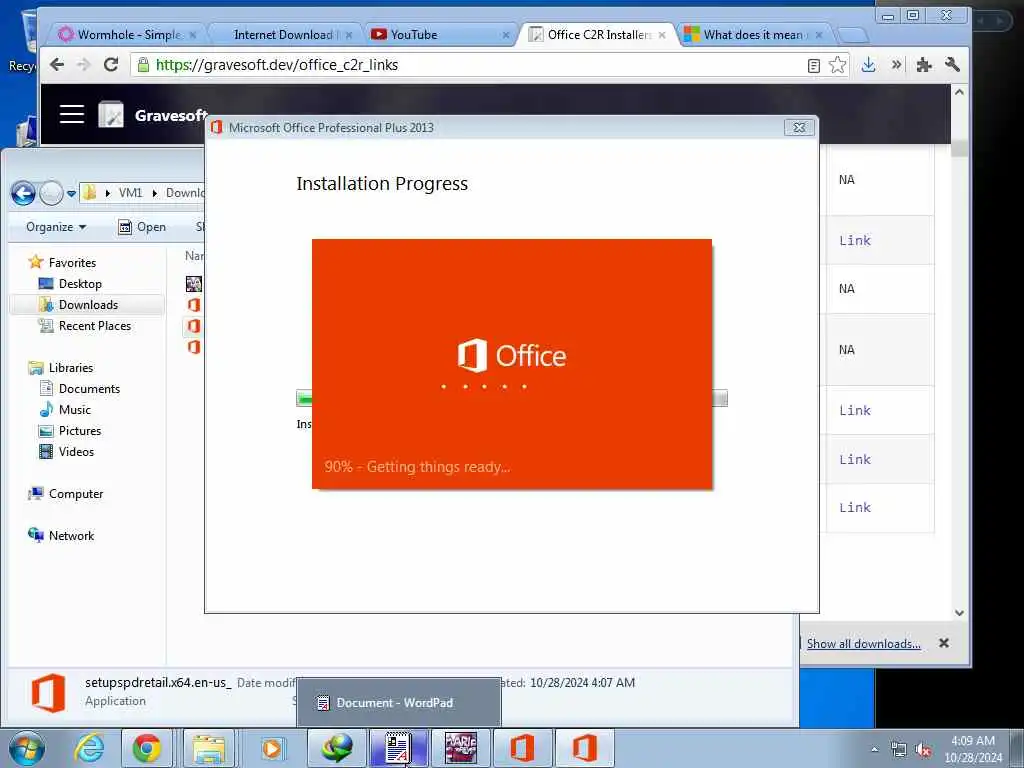Open the Gravesoft hamburger menu
Image resolution: width=1024 pixels, height=768 pixels.
[72, 114]
